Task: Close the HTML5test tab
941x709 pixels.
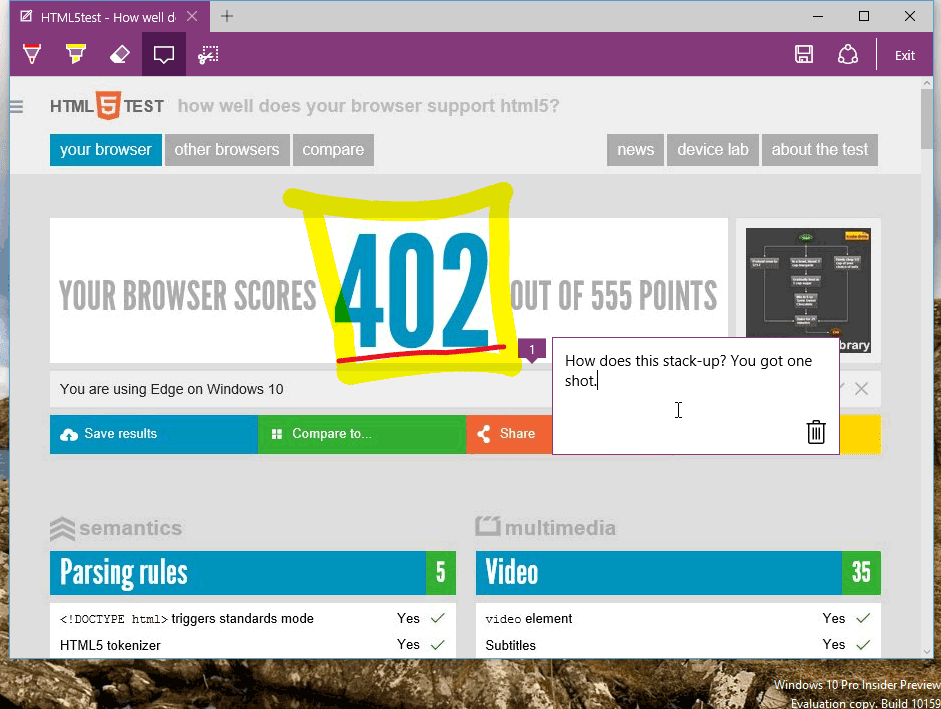Action: click(192, 16)
